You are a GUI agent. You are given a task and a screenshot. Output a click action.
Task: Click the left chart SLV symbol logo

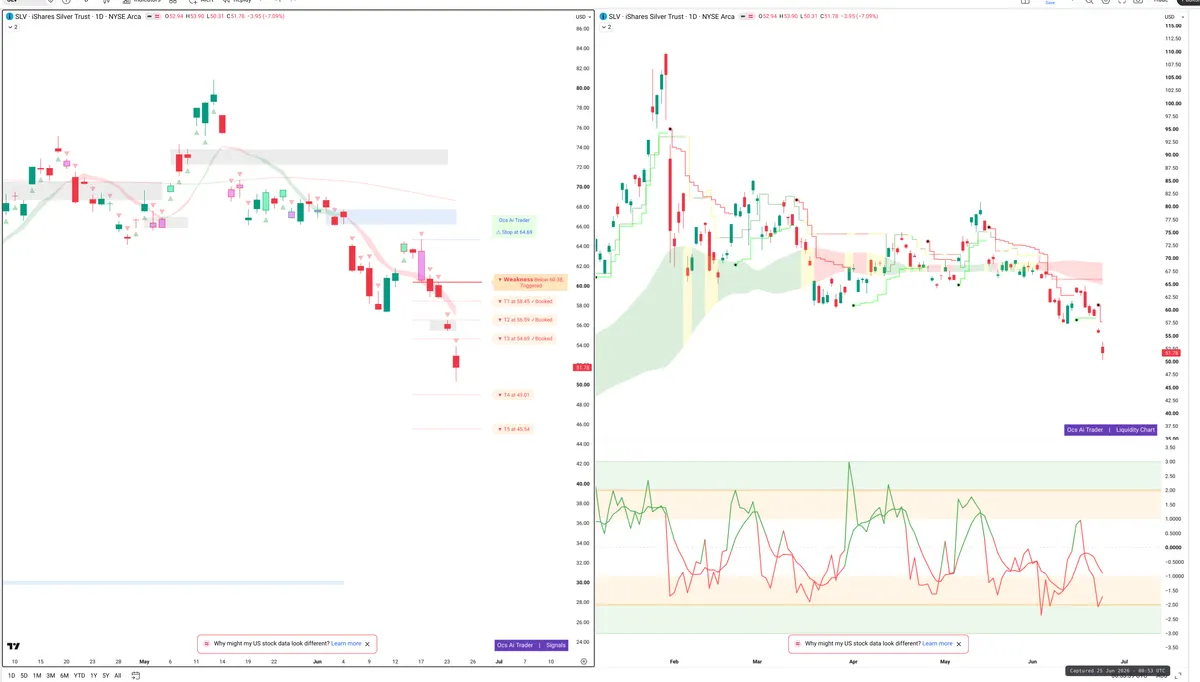[9, 17]
